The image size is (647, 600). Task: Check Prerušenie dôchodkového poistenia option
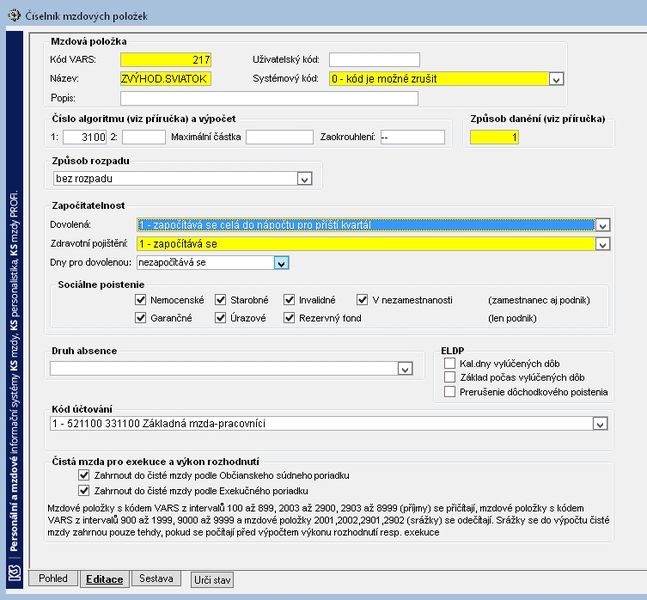pyautogui.click(x=450, y=391)
